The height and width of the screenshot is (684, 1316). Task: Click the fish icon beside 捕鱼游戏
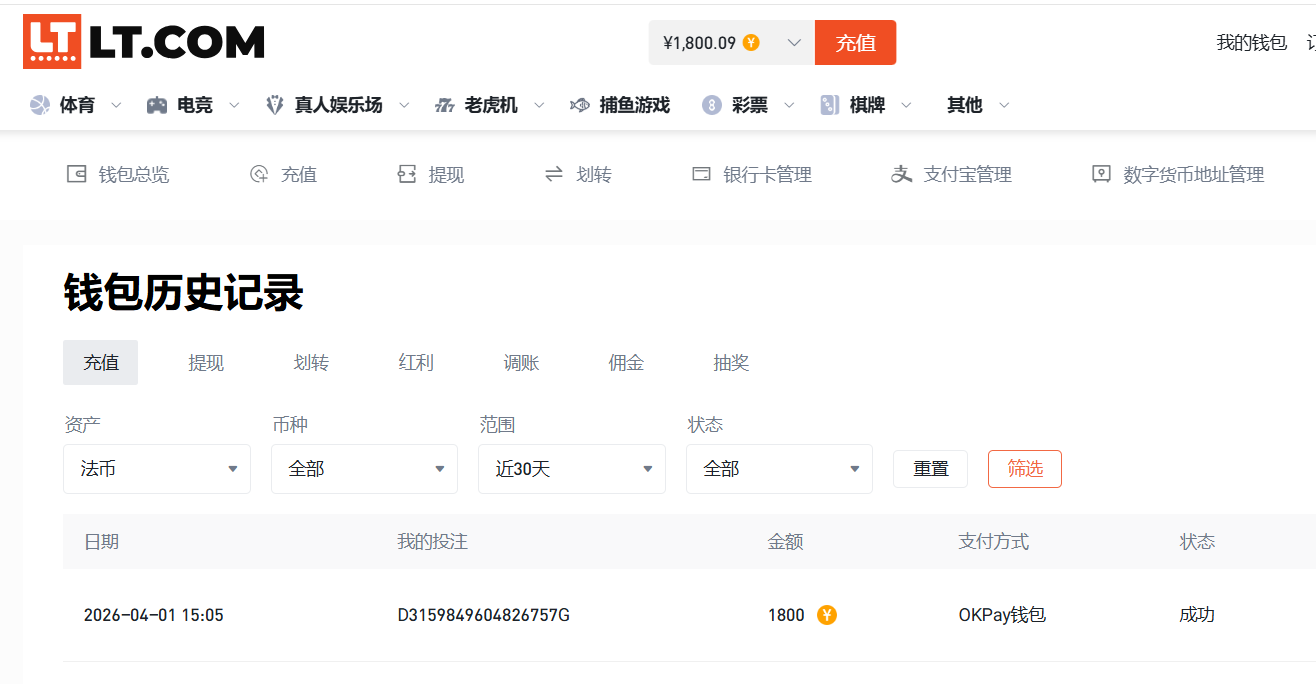tap(579, 105)
